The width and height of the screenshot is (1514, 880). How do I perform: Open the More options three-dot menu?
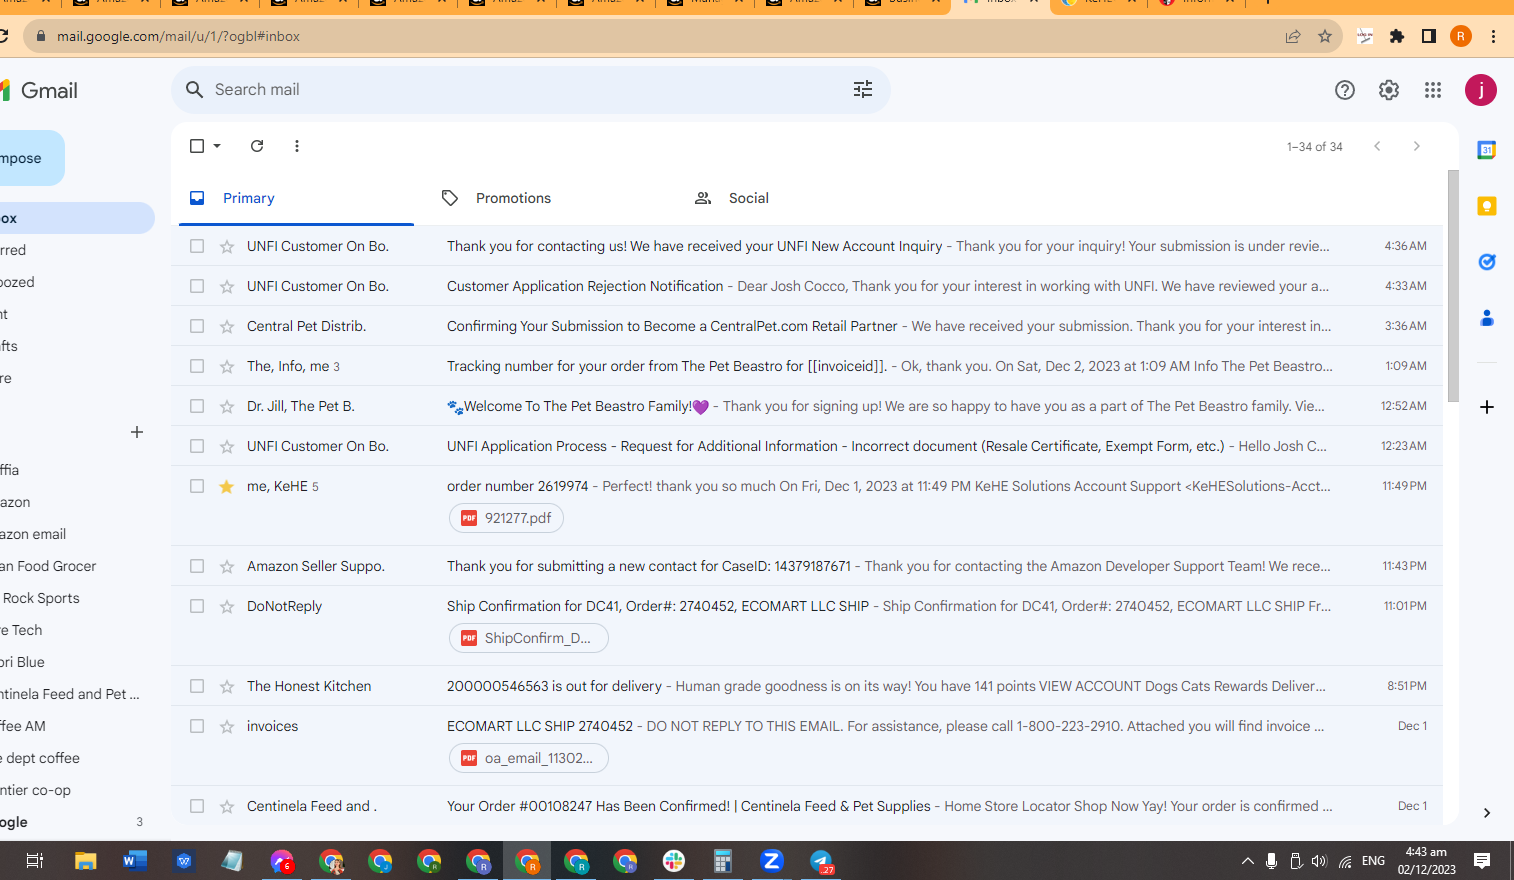click(297, 146)
